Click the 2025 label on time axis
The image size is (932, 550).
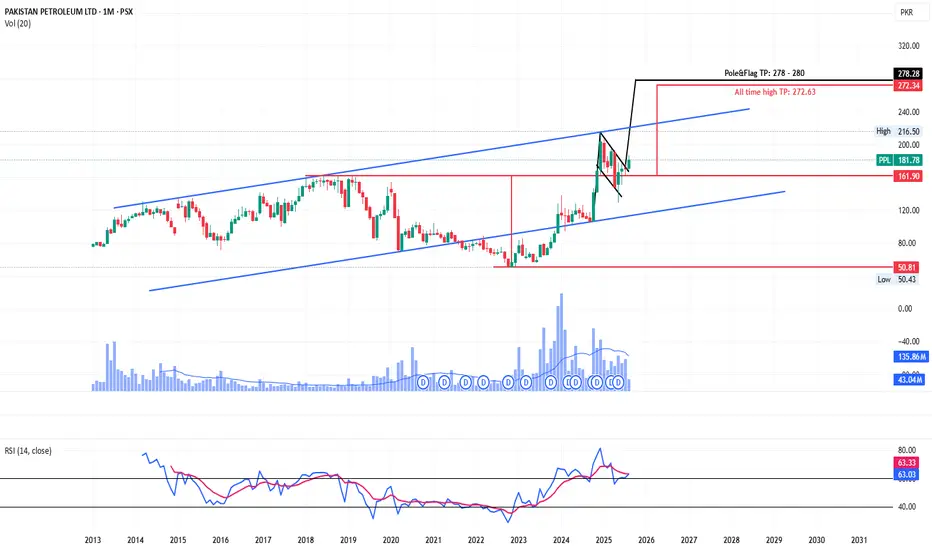point(603,540)
